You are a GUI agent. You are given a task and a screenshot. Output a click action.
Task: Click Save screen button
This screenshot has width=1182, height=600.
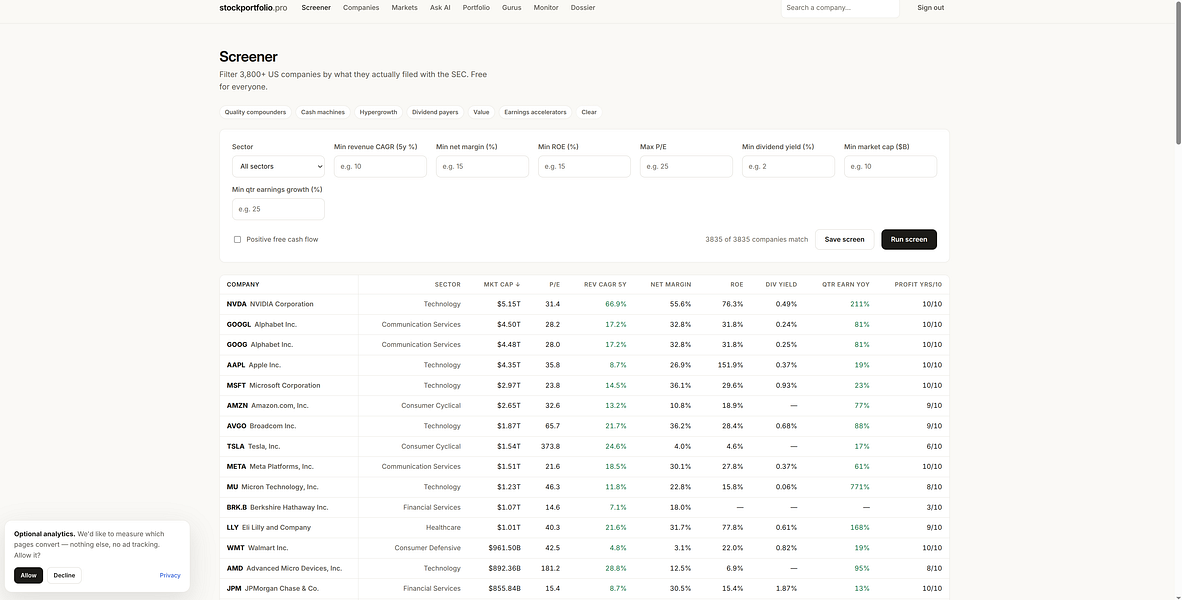pos(844,240)
